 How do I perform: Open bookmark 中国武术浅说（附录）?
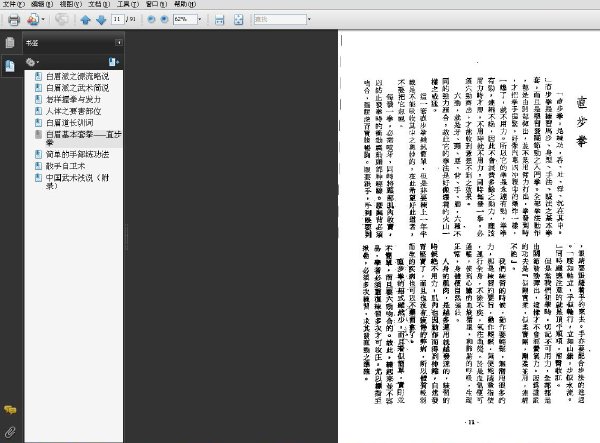tap(77, 182)
